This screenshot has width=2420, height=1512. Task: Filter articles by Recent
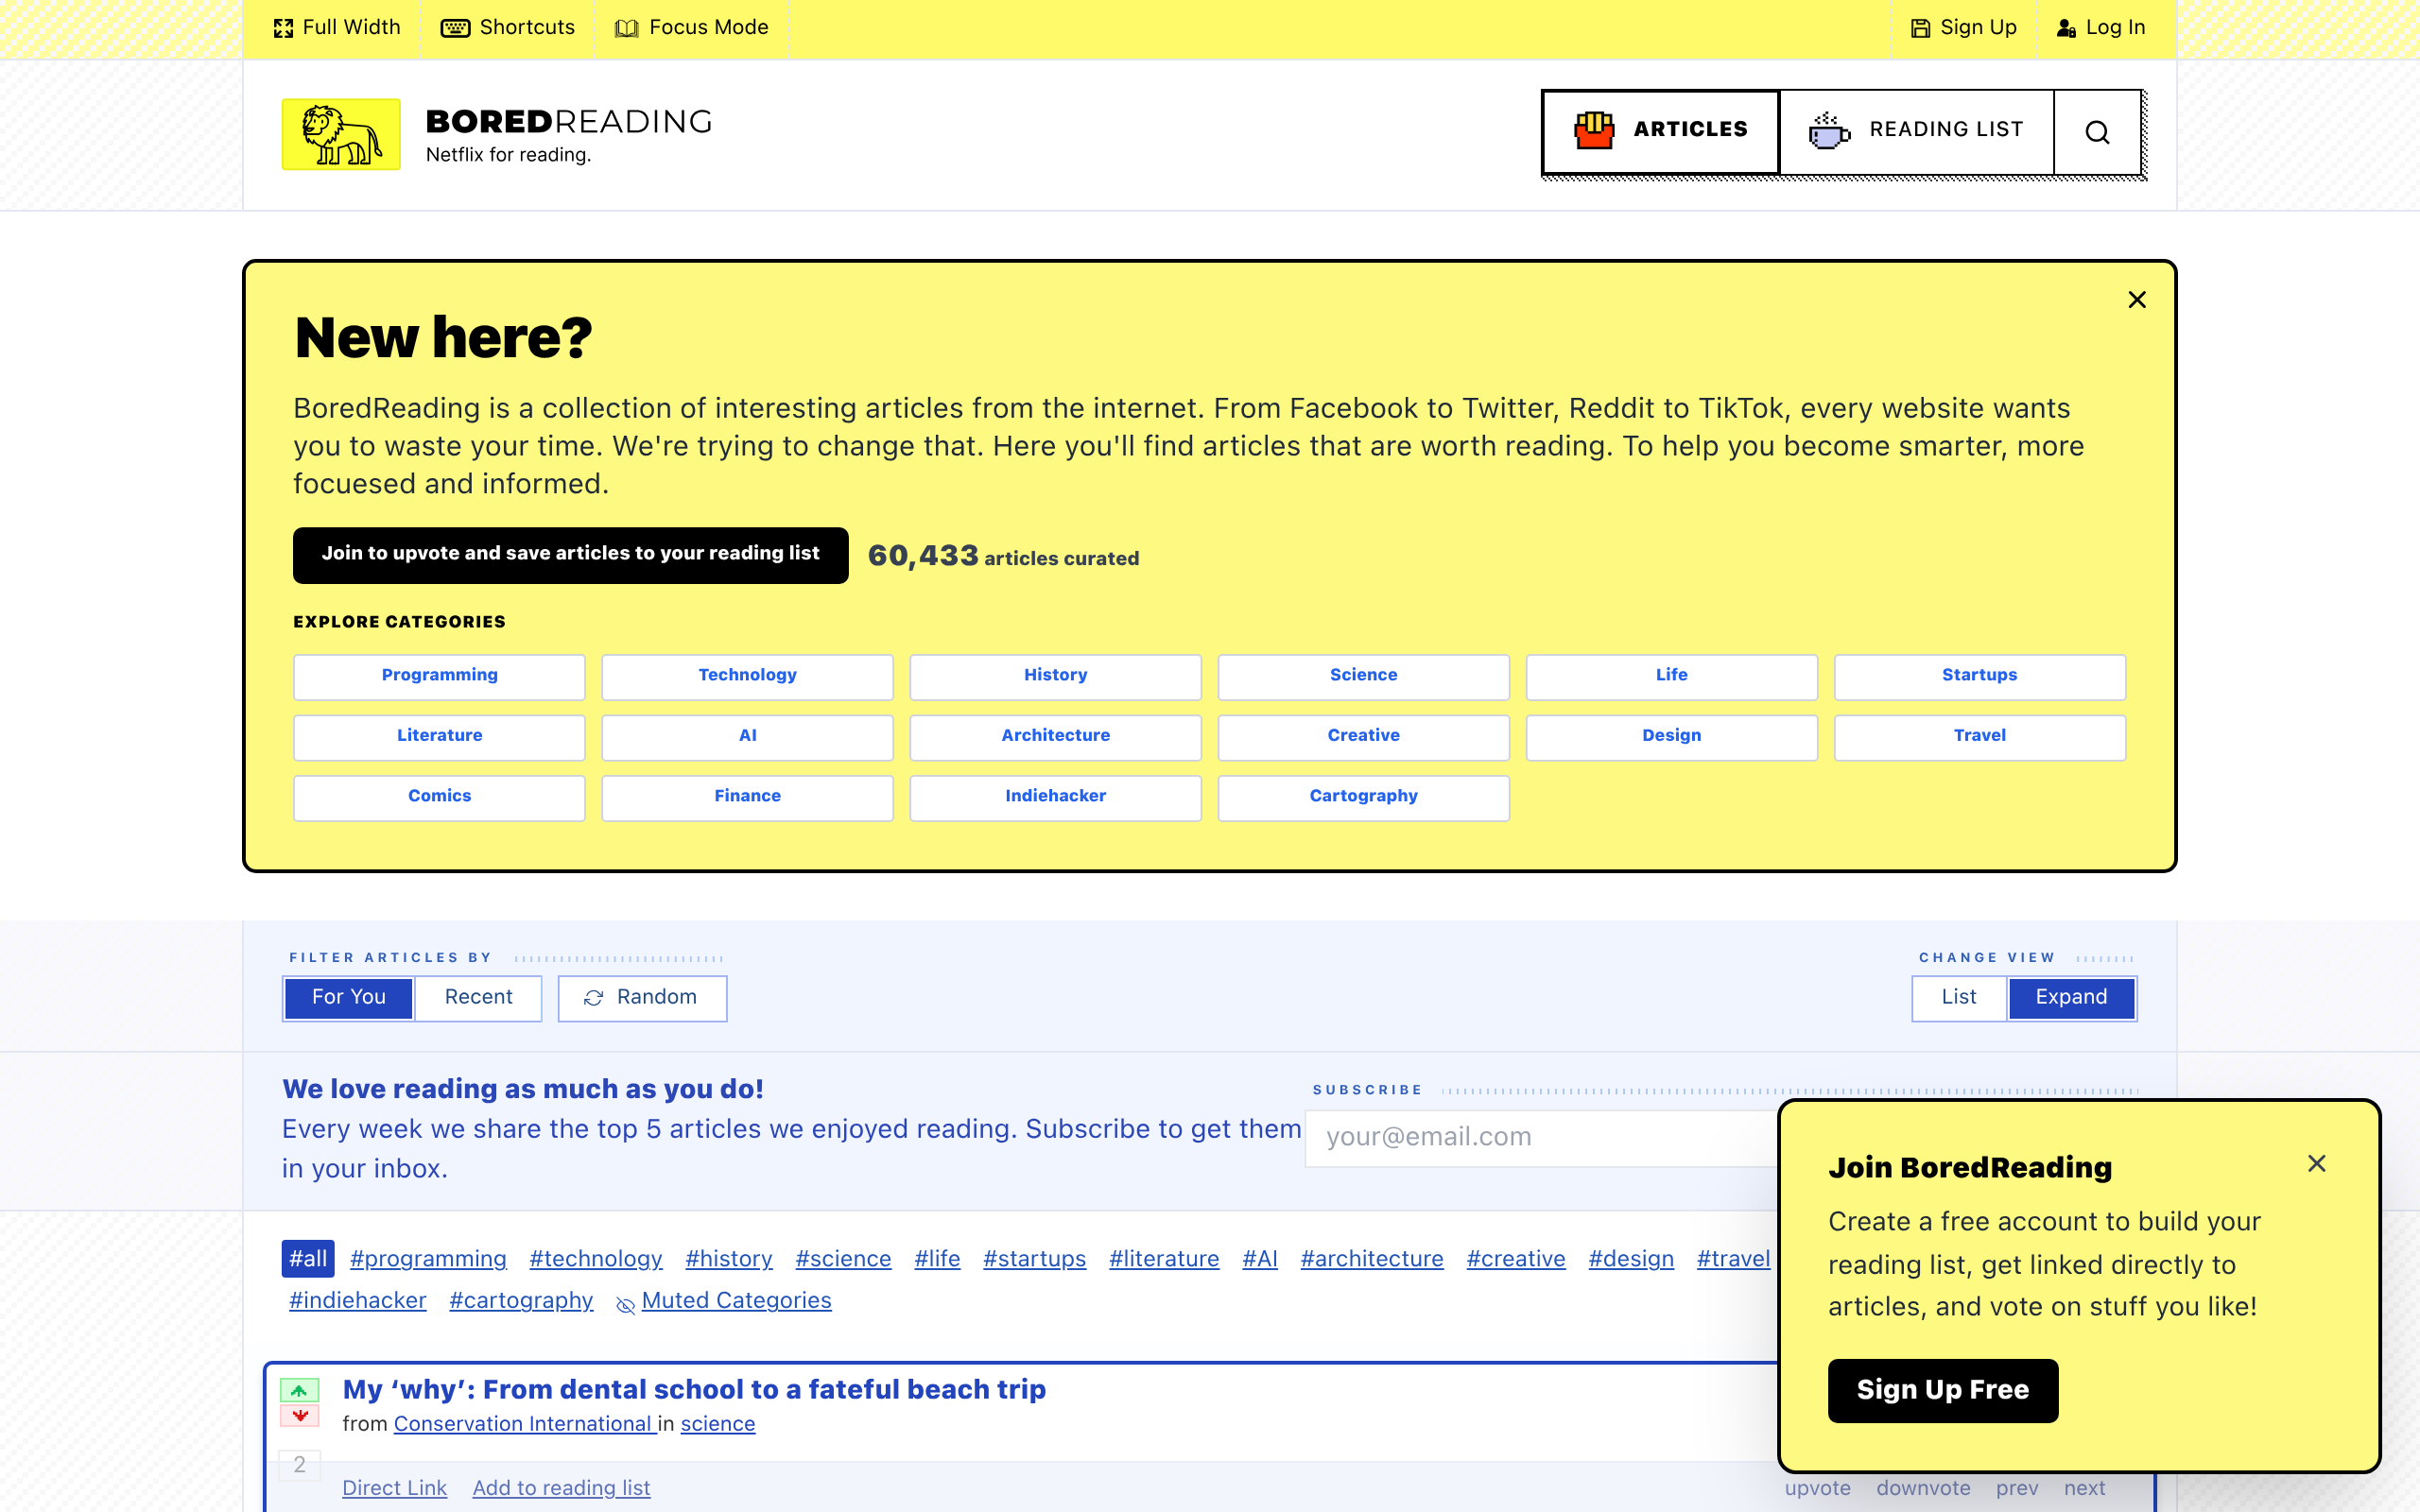(478, 997)
